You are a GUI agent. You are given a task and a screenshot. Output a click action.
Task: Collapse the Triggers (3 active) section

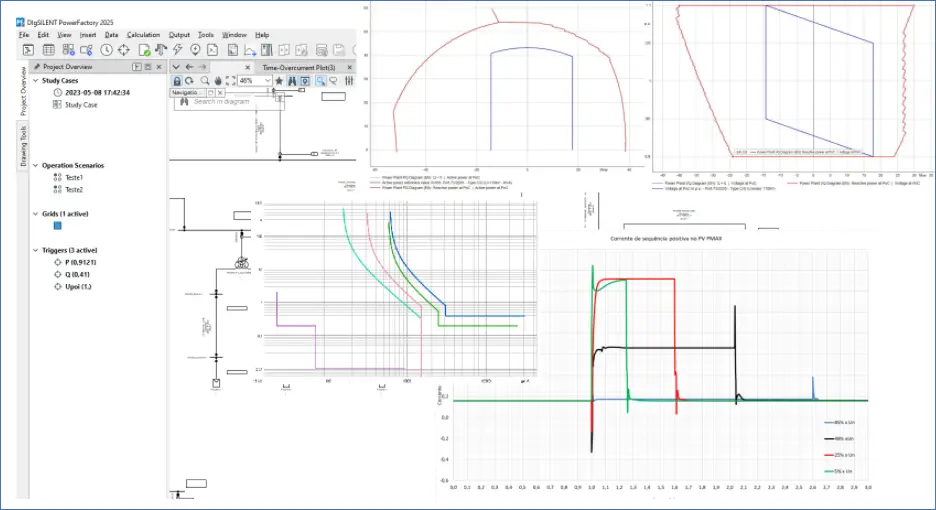[36, 250]
